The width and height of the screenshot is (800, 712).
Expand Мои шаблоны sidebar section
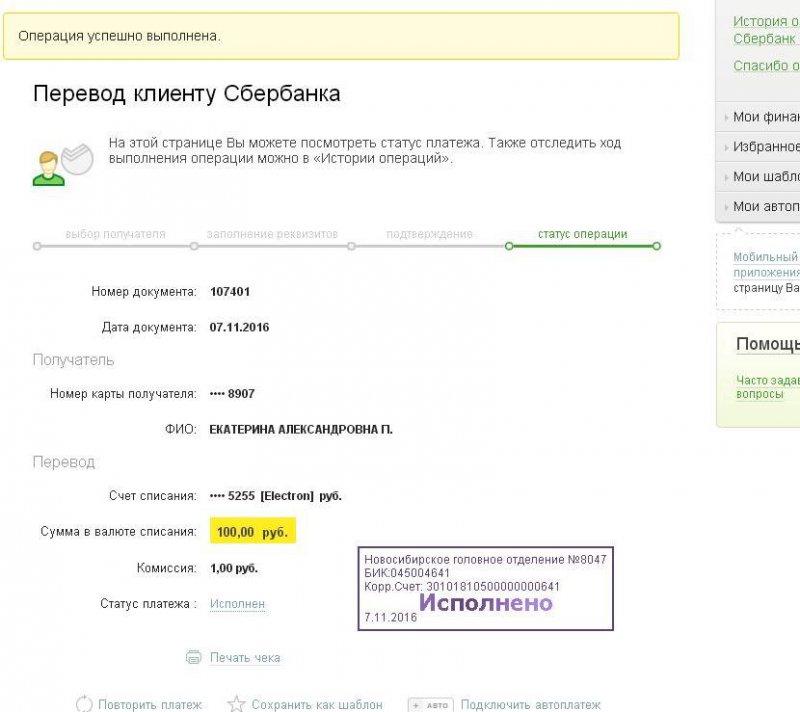(x=758, y=176)
